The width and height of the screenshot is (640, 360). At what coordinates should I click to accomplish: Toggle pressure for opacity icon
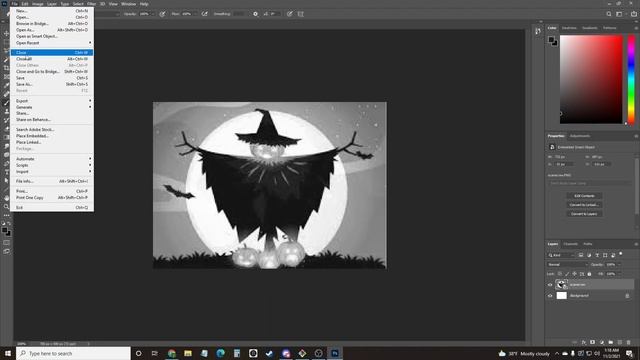[x=162, y=14]
